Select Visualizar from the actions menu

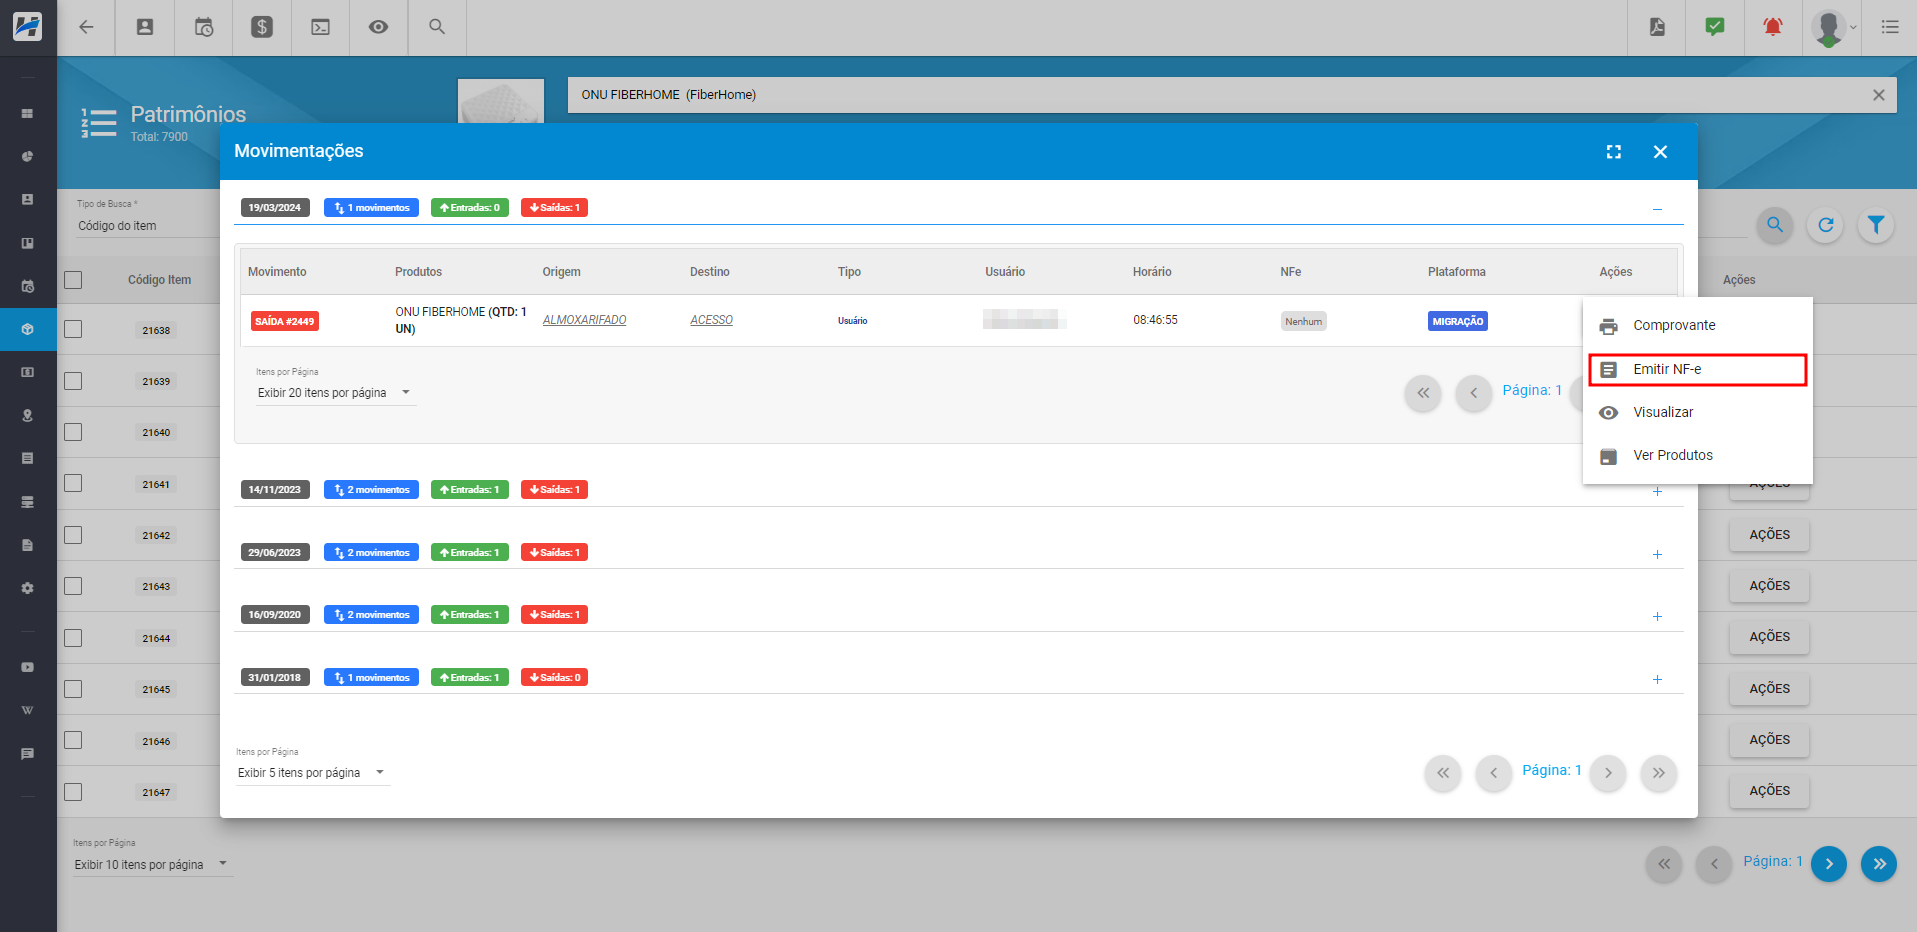click(1698, 412)
